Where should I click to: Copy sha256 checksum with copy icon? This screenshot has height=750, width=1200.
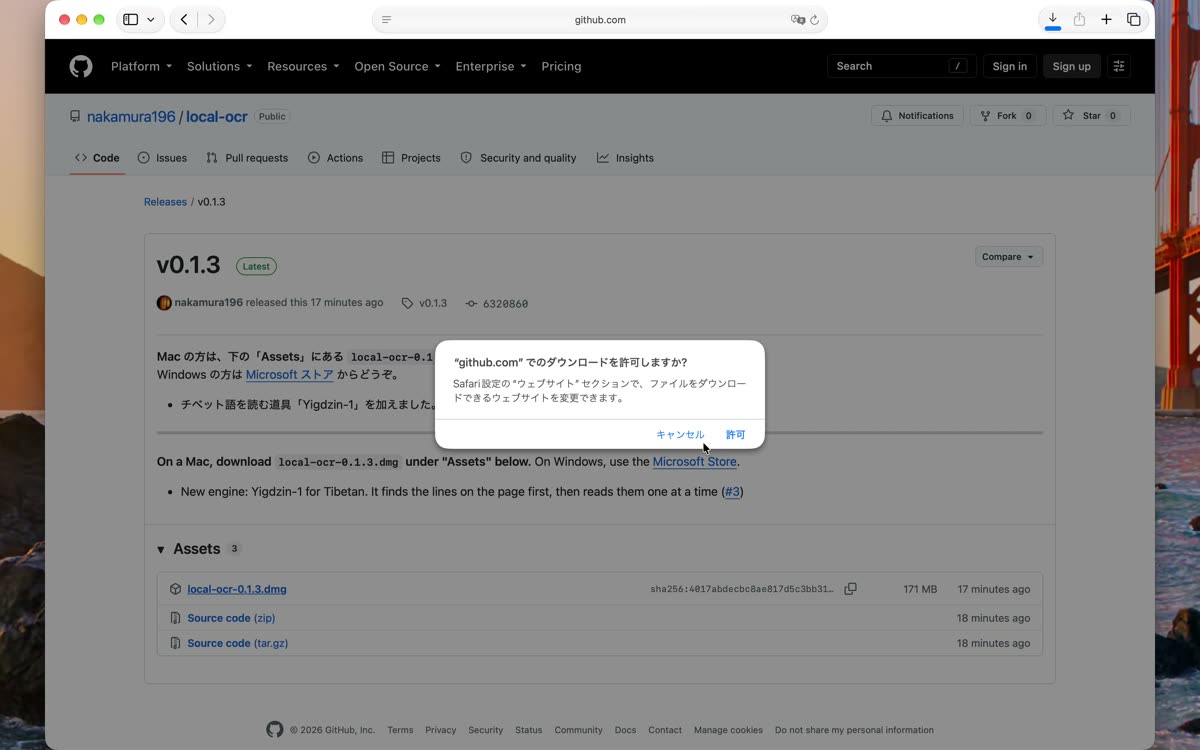[850, 589]
